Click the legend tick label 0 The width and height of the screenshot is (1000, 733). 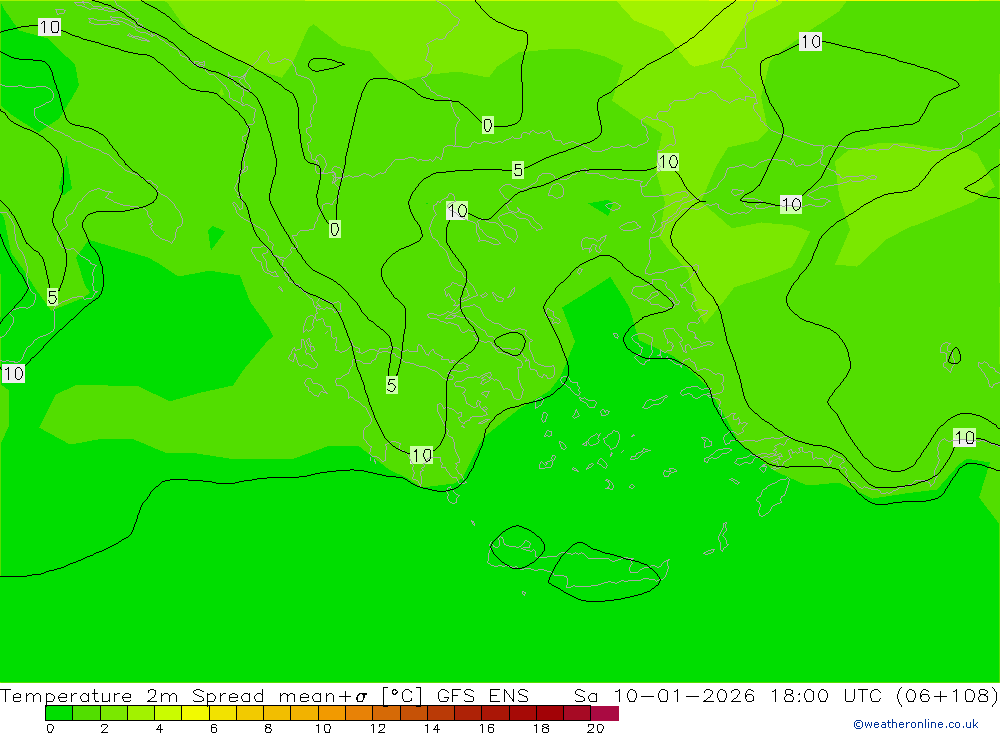click(50, 728)
